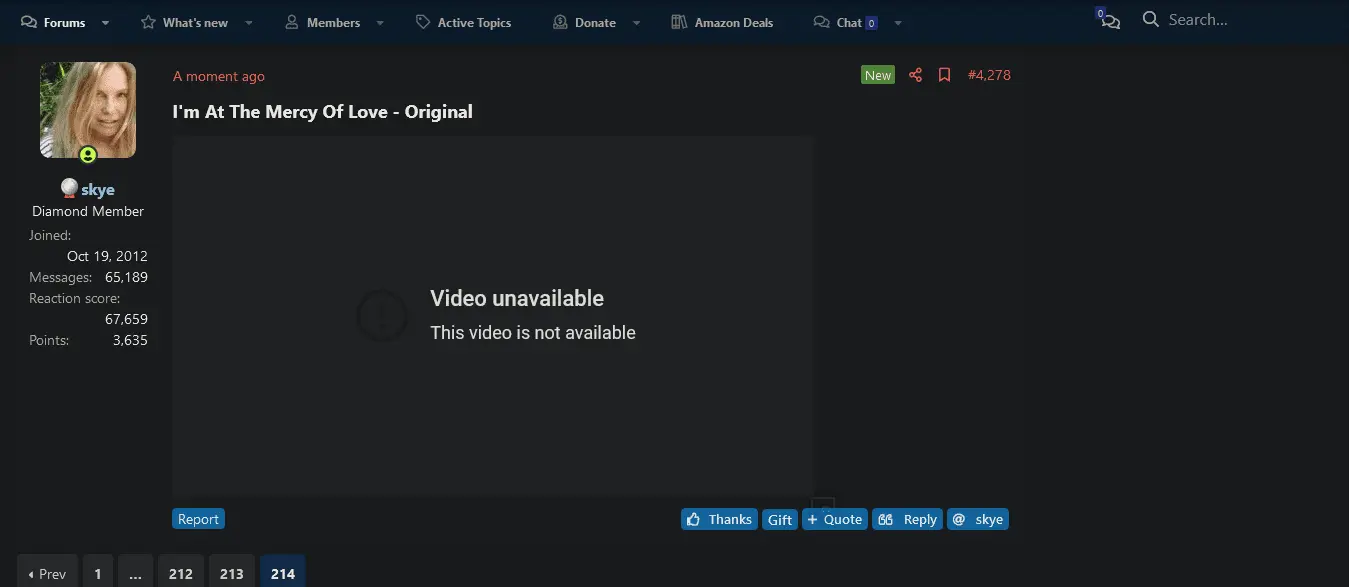The height and width of the screenshot is (587, 1349).
Task: Expand the What's new dropdown arrow
Action: click(x=249, y=23)
